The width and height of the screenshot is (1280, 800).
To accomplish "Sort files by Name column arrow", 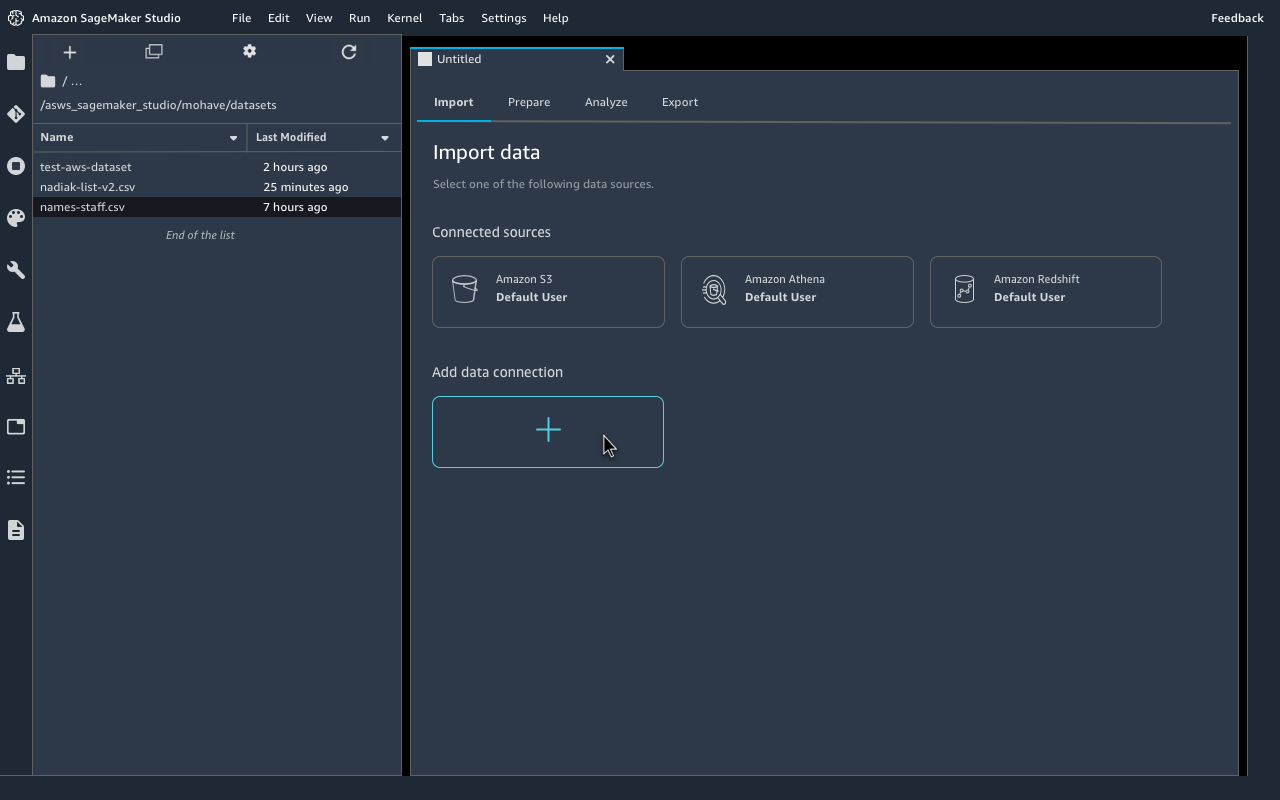I will pyautogui.click(x=233, y=138).
